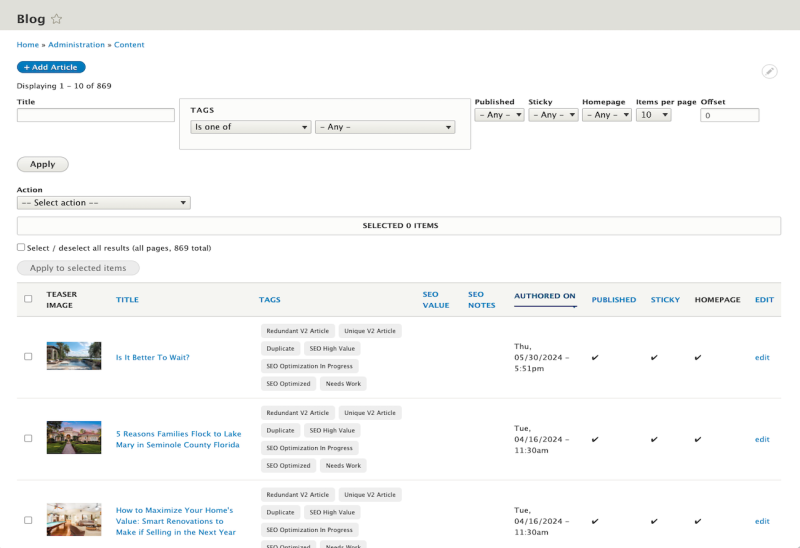Image resolution: width=800 pixels, height=548 pixels.
Task: Click edit link for How to Maximize row
Action: point(762,521)
